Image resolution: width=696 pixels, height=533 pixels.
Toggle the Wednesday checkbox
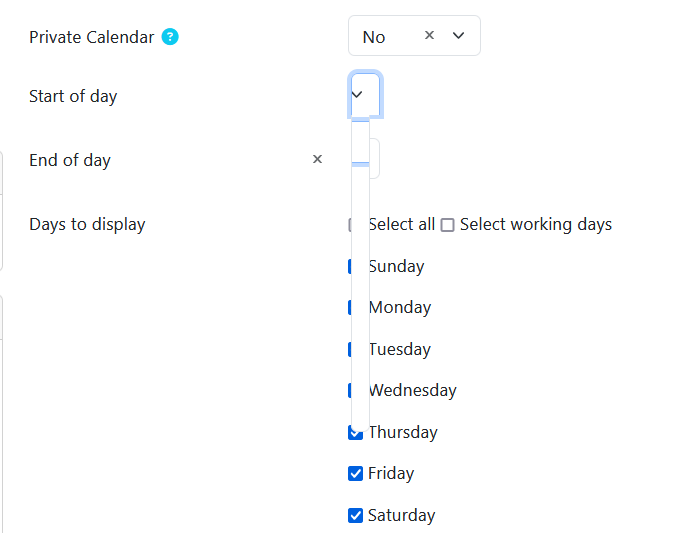(350, 391)
